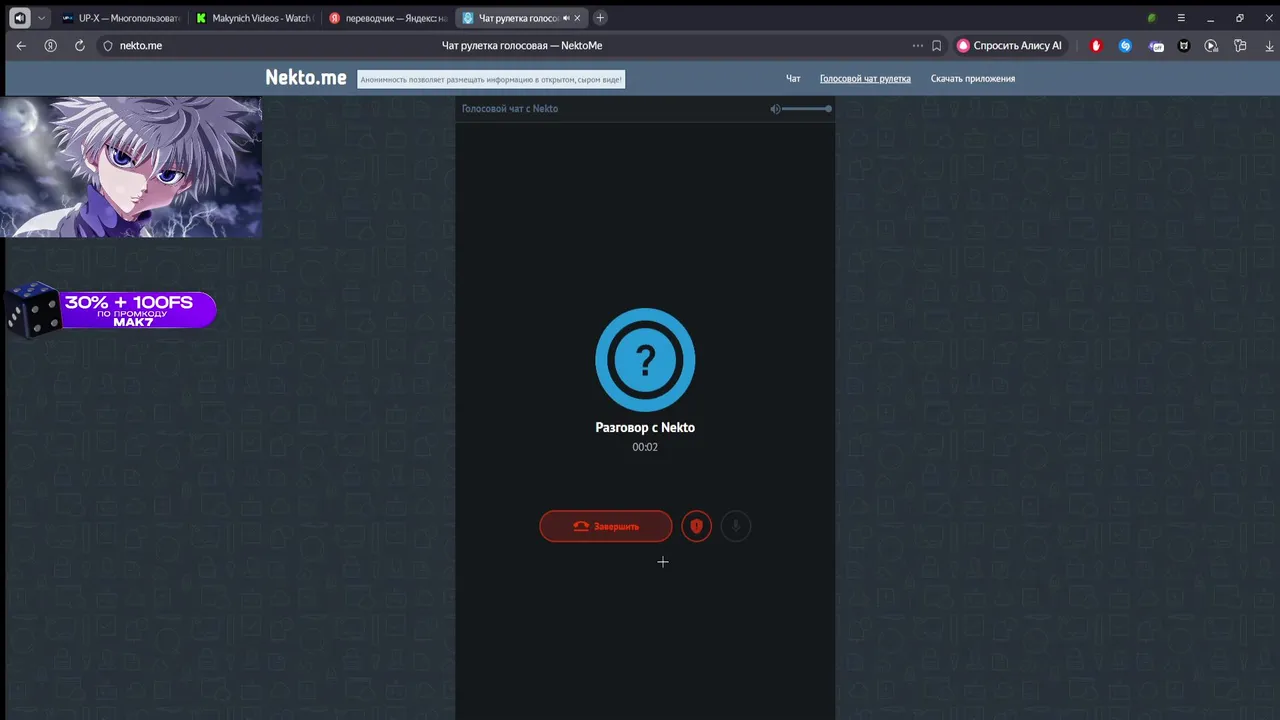The image size is (1280, 720).
Task: Click the anime character banner image
Action: click(131, 167)
